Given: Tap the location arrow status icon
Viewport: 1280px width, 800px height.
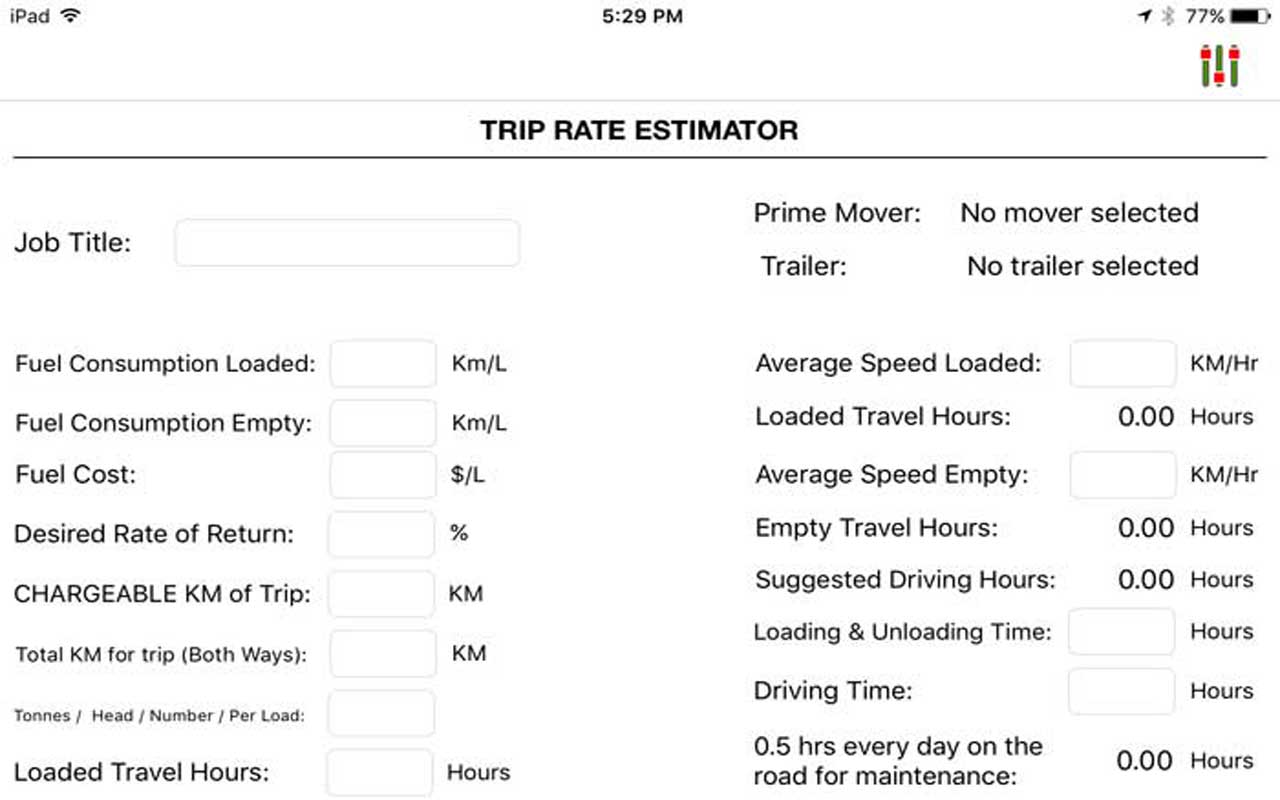Looking at the screenshot, I should 1145,16.
